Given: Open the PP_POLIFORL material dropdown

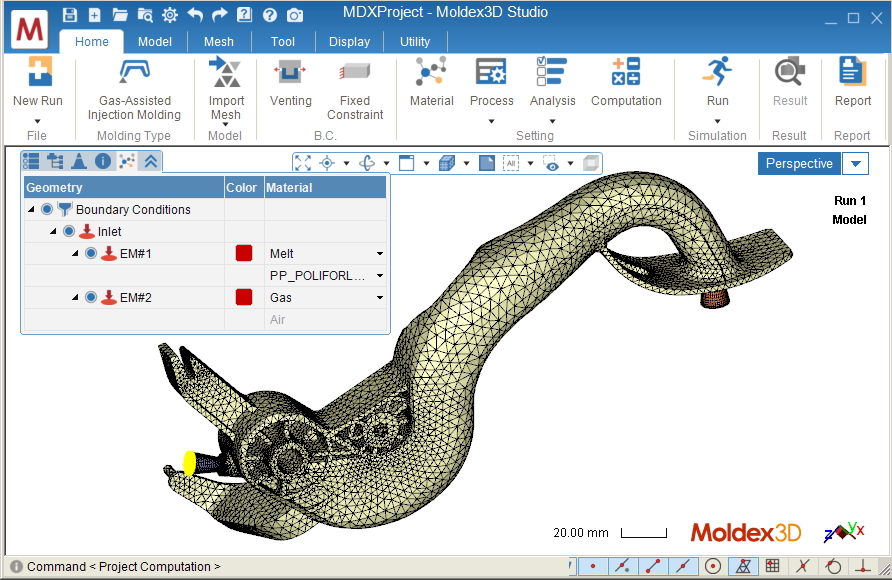Looking at the screenshot, I should (379, 276).
